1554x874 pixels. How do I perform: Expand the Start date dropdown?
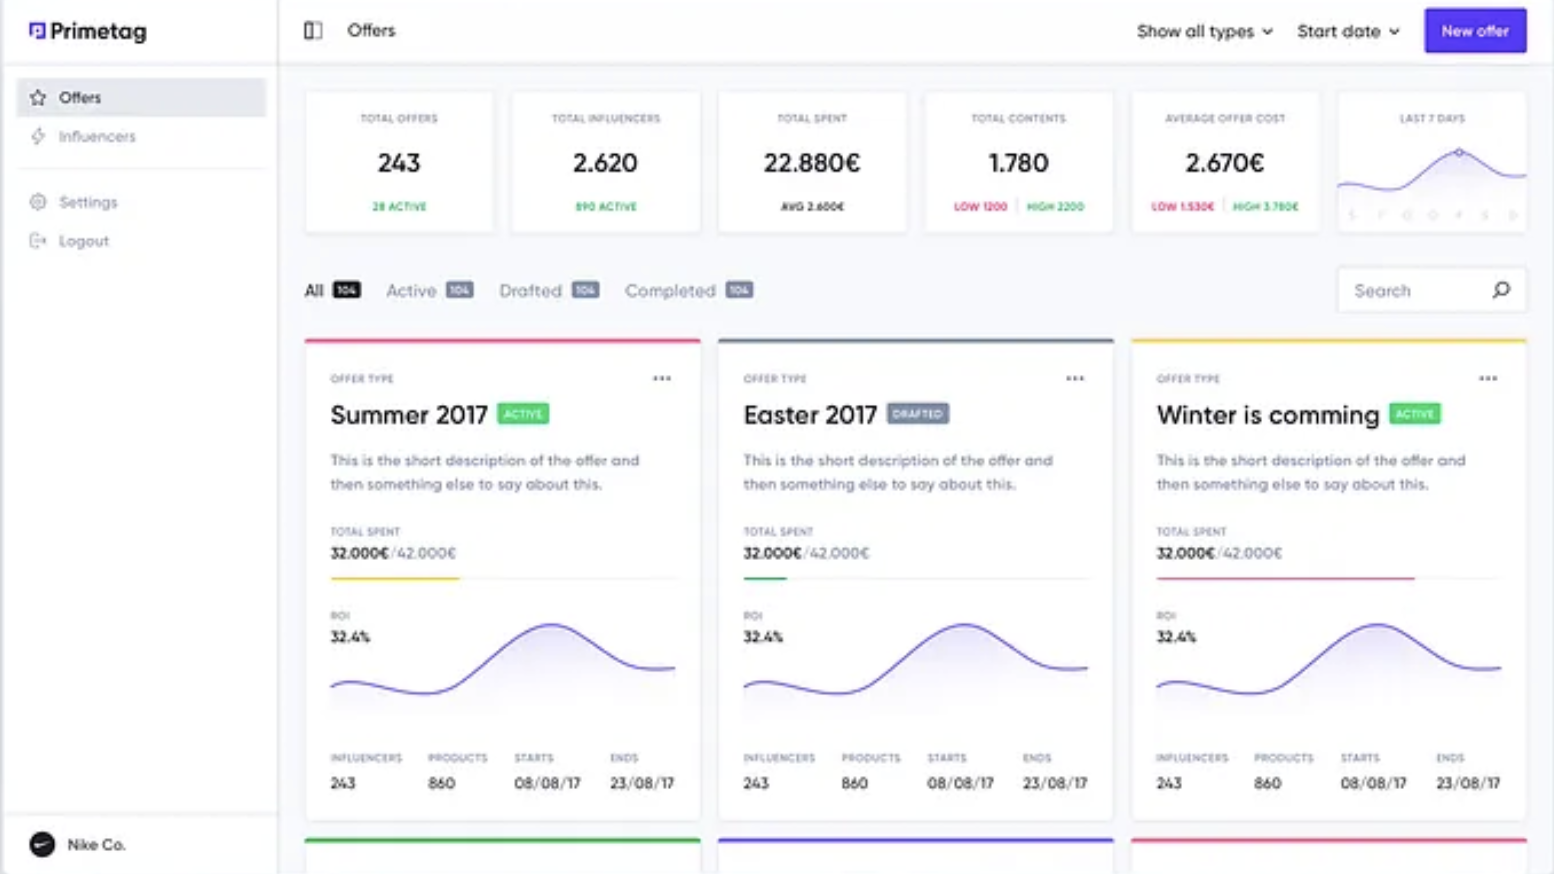point(1348,31)
